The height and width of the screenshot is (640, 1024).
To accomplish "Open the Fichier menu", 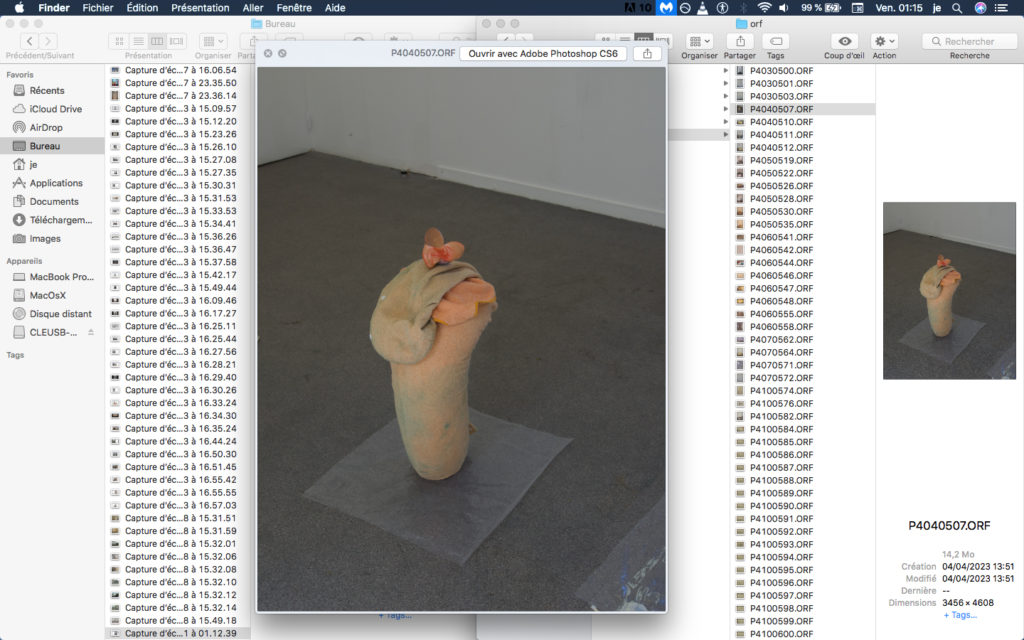I will pyautogui.click(x=98, y=8).
